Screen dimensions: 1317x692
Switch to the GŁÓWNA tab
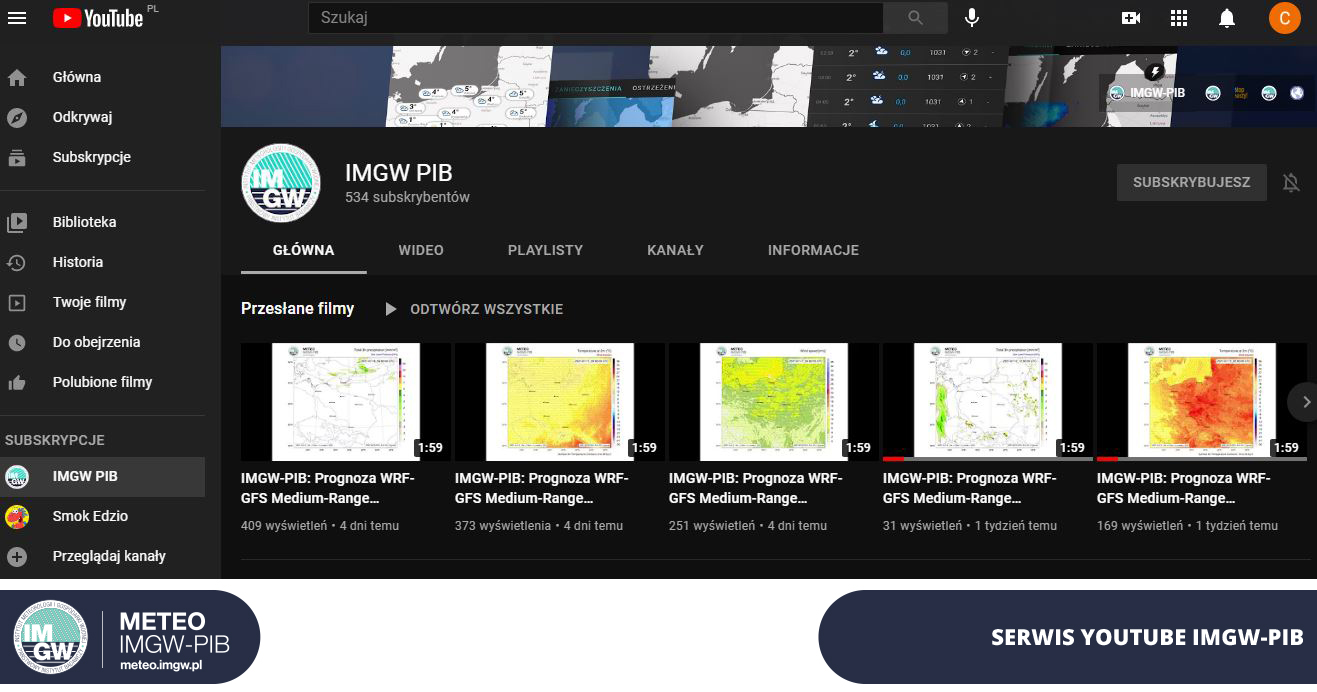click(x=304, y=250)
